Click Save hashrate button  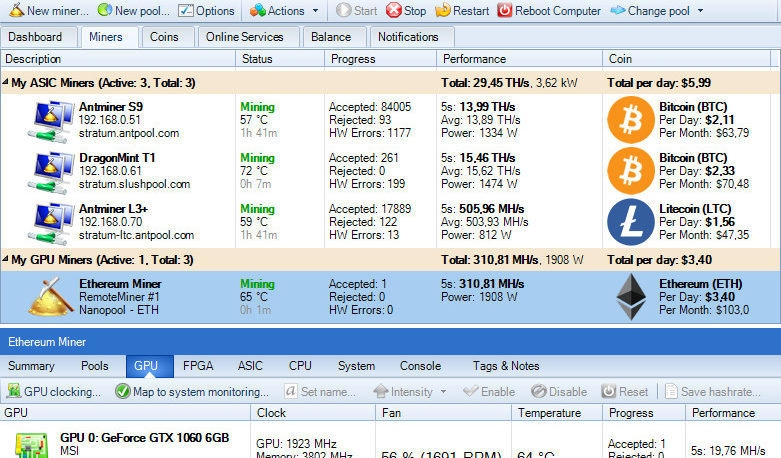click(x=713, y=392)
